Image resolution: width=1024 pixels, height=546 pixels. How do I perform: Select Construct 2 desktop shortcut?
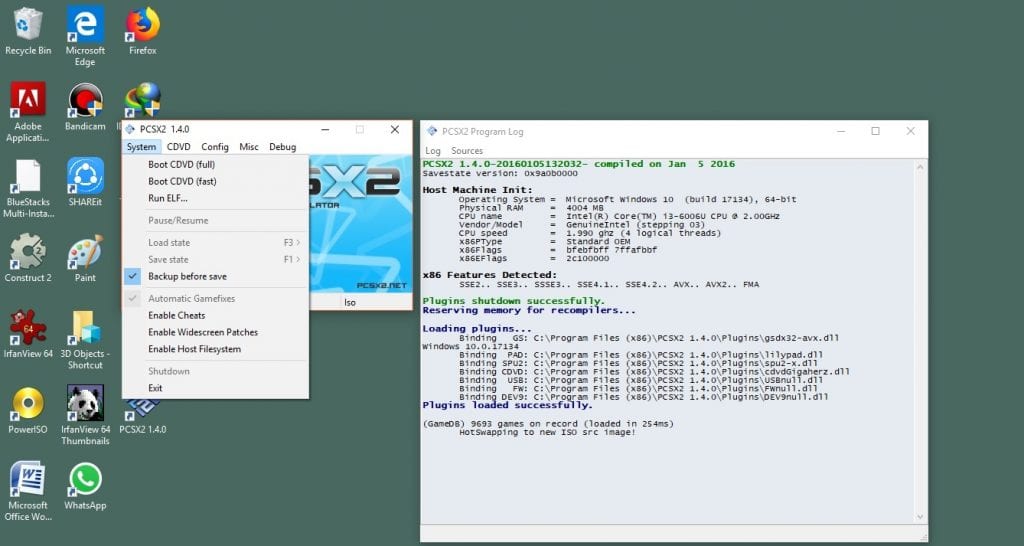pyautogui.click(x=27, y=258)
